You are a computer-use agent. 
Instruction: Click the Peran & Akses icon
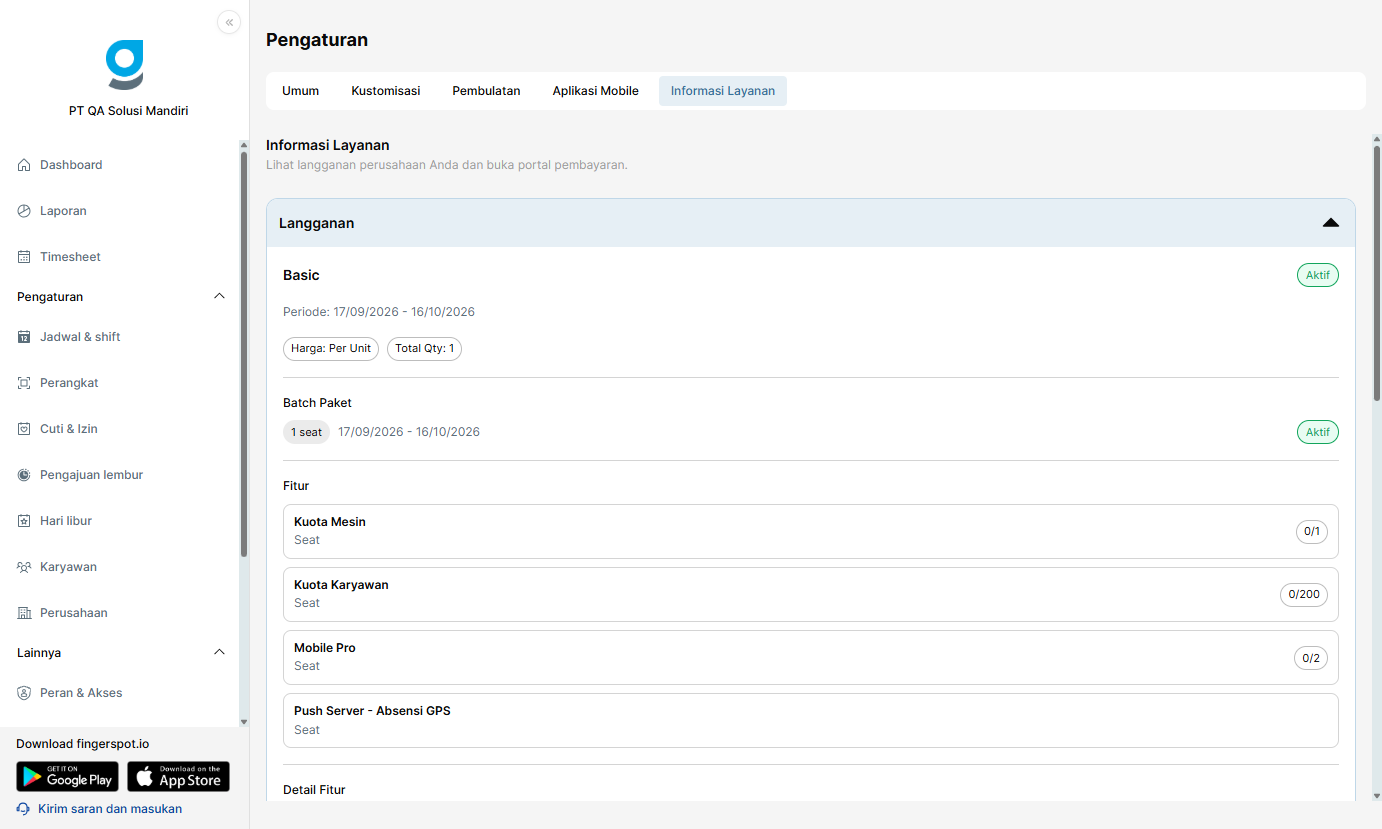coord(24,693)
